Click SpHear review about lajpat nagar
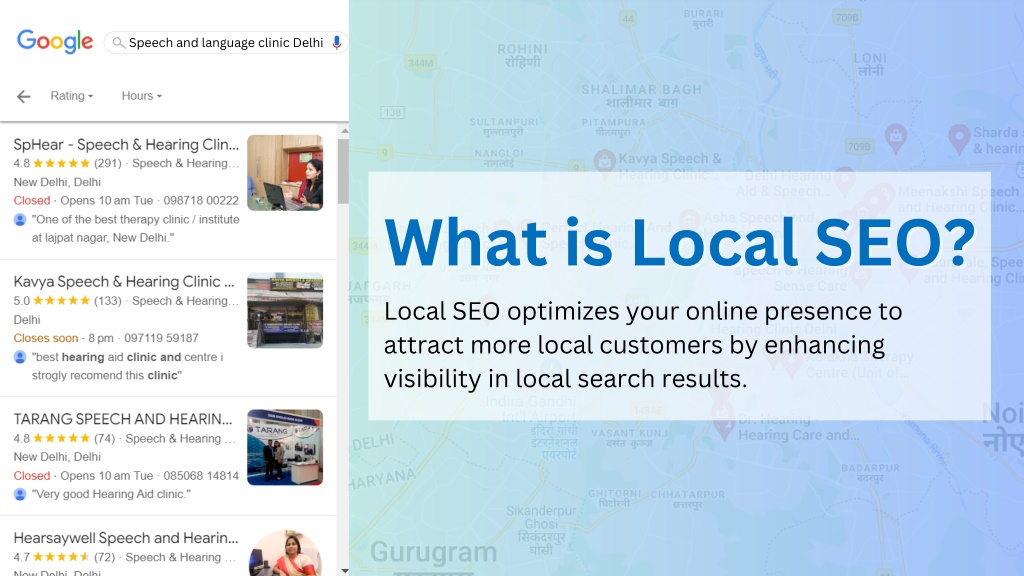The height and width of the screenshot is (576, 1024). click(x=135, y=229)
